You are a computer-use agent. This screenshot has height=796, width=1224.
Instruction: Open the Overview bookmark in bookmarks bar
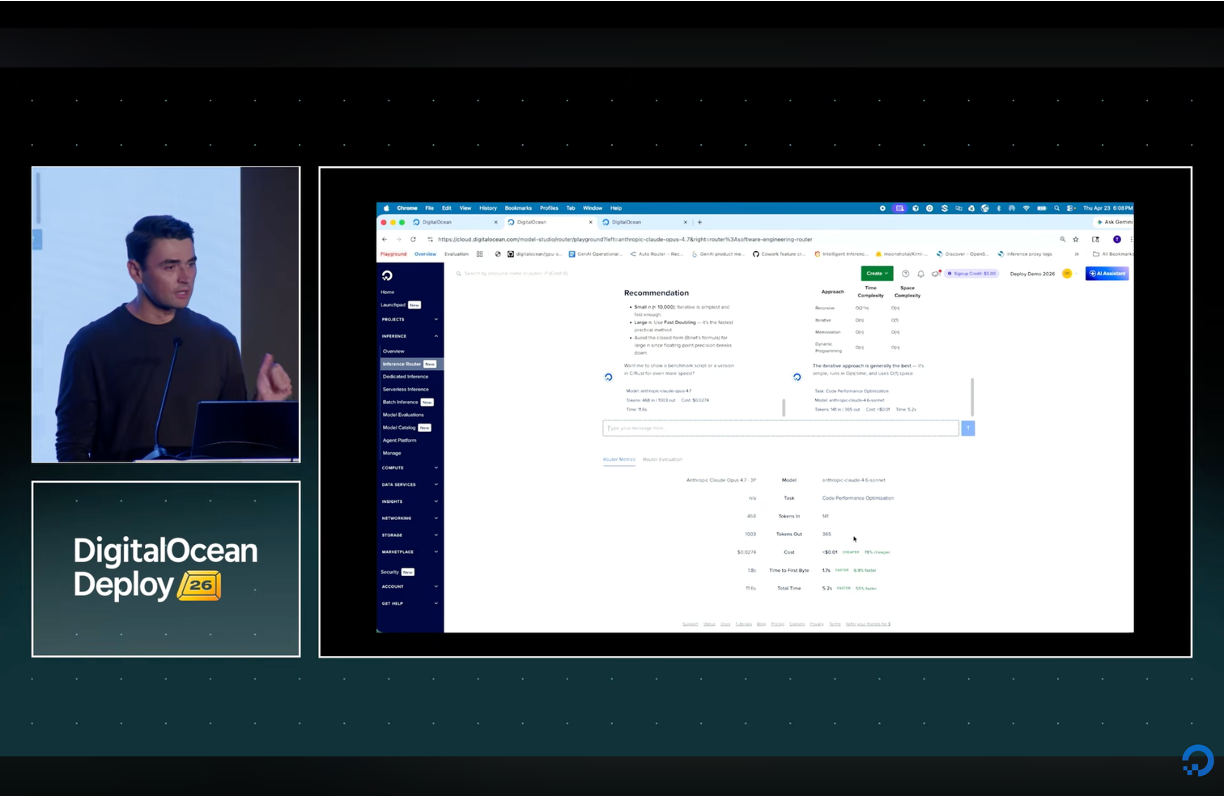(425, 254)
